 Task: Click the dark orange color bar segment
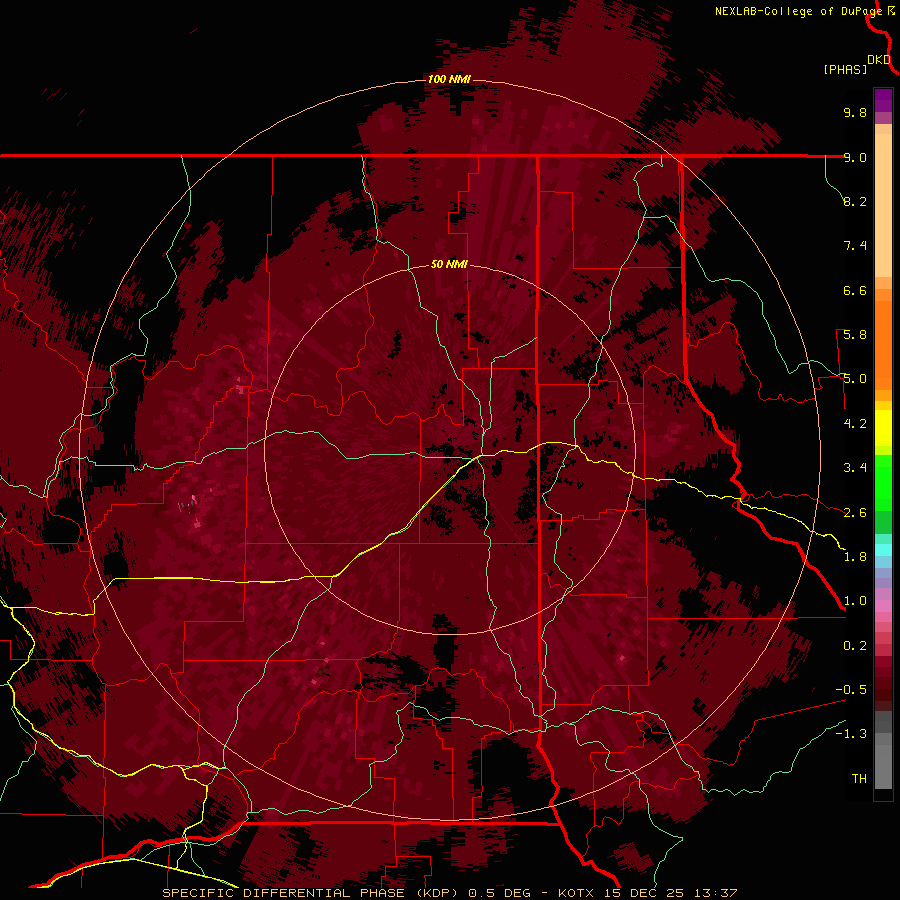click(883, 344)
